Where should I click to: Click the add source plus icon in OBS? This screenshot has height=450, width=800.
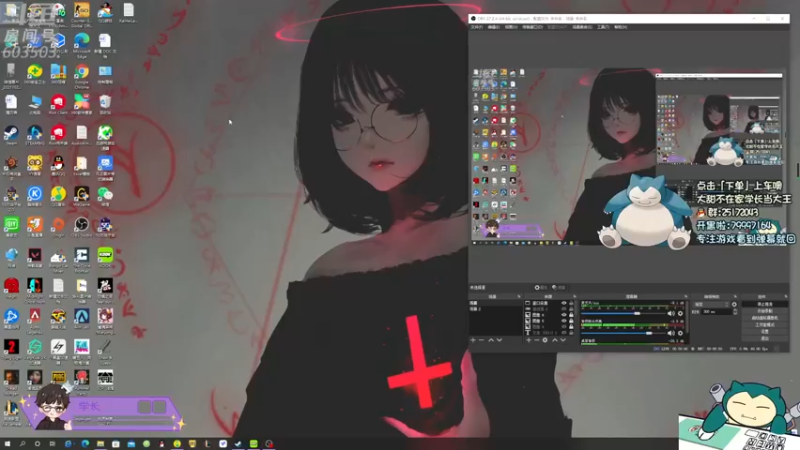pyautogui.click(x=529, y=340)
